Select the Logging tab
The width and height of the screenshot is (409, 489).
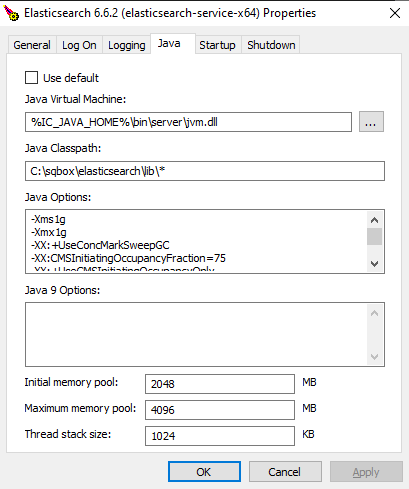(126, 45)
